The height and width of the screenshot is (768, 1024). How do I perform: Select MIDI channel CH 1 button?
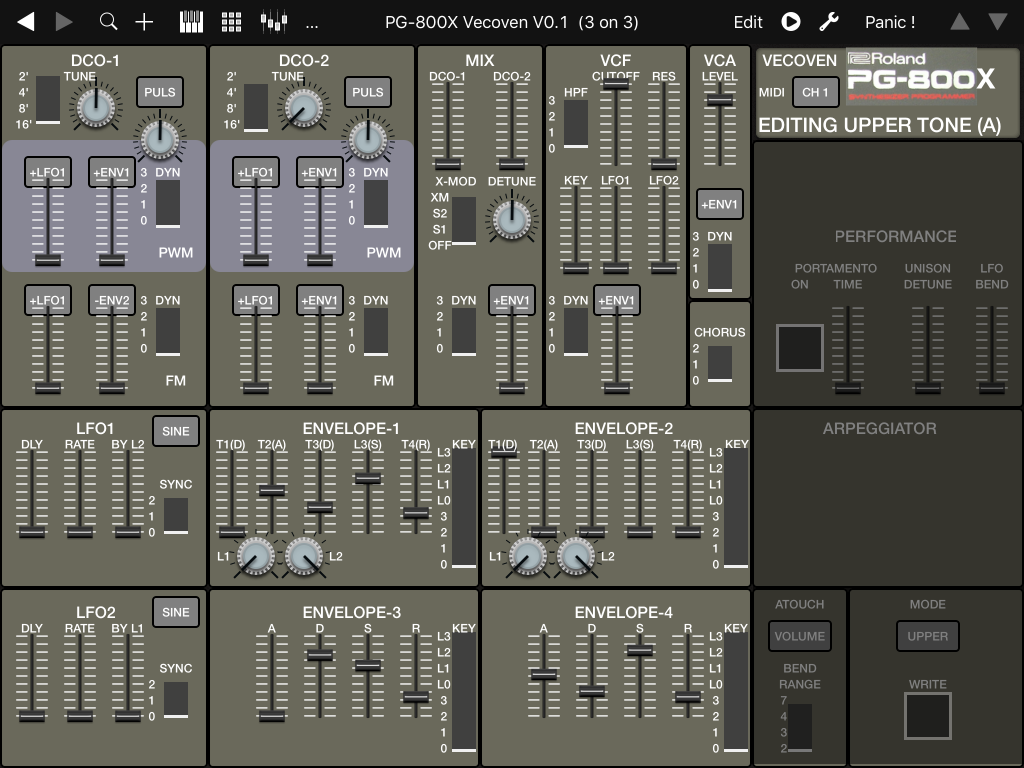tap(815, 92)
